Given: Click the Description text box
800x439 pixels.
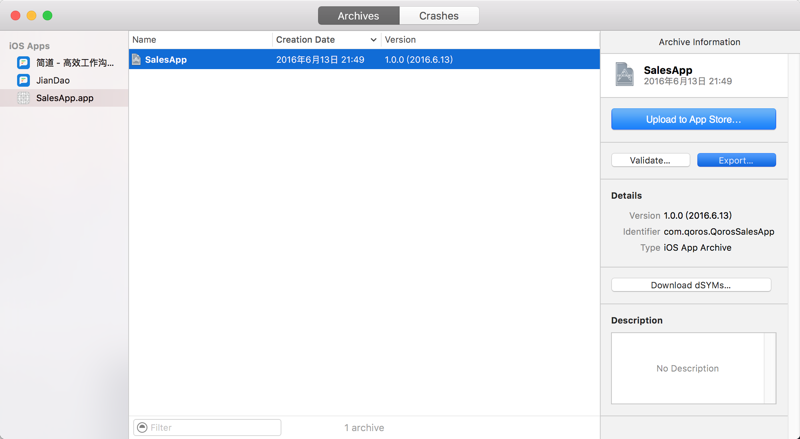Looking at the screenshot, I should [x=688, y=368].
